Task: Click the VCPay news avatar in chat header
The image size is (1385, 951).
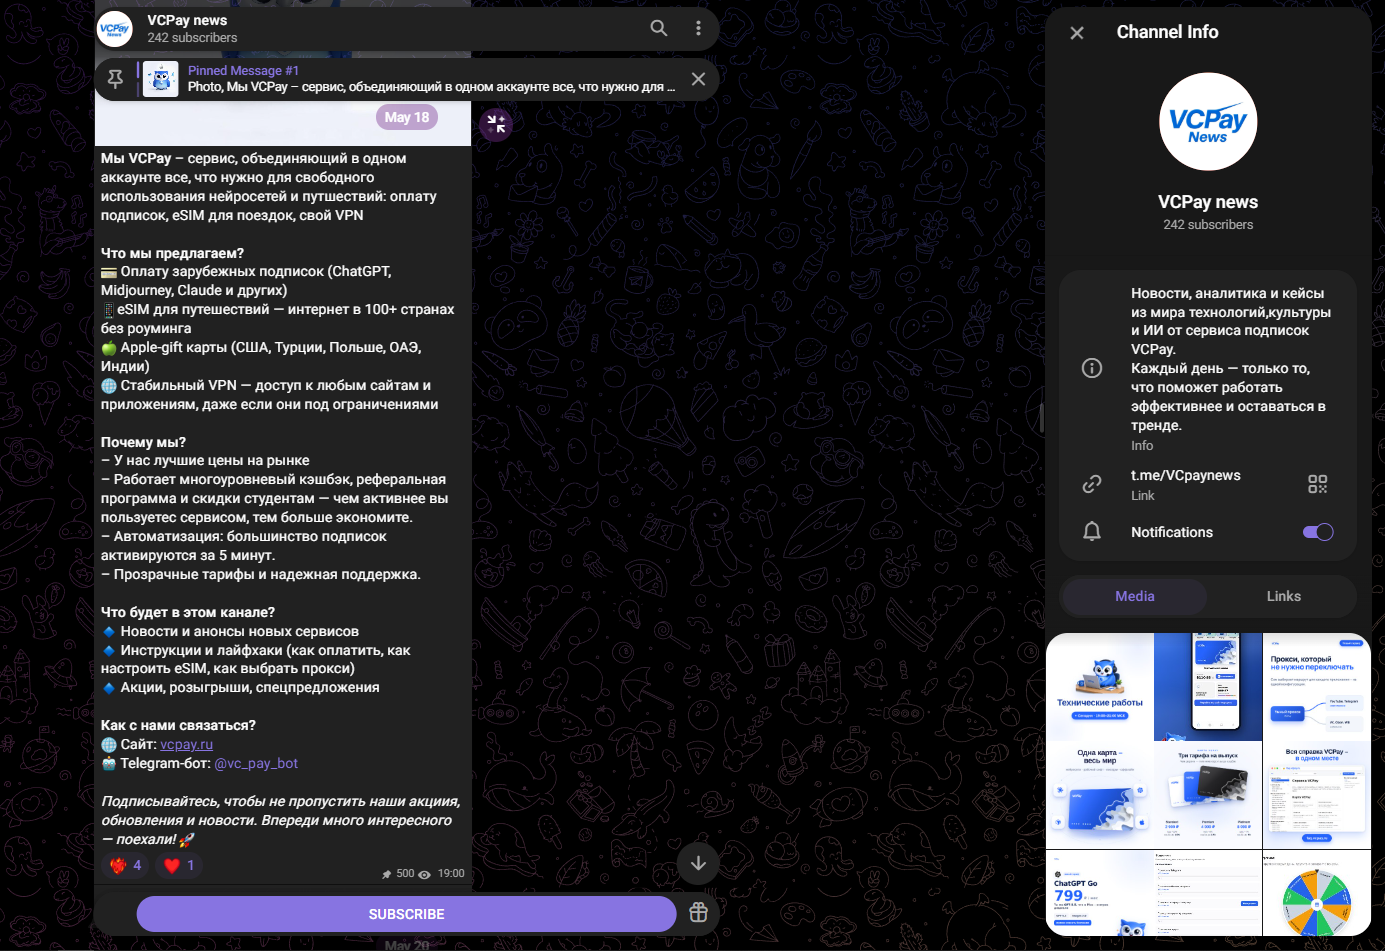Action: coord(115,29)
